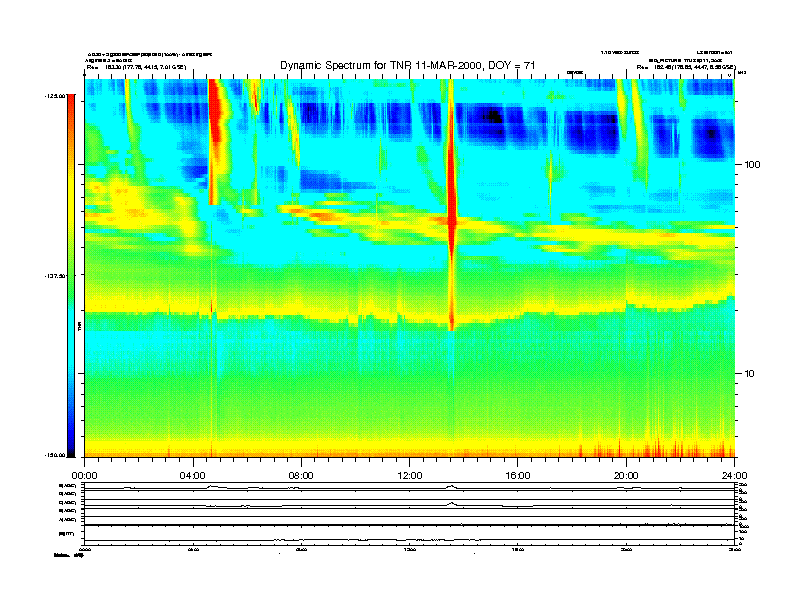792x612 pixels.
Task: Click the 100 frequency axis label
Action: coord(752,165)
